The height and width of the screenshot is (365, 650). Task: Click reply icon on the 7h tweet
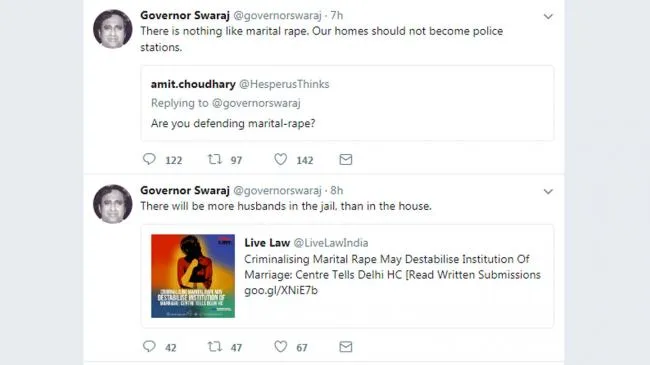(x=149, y=159)
